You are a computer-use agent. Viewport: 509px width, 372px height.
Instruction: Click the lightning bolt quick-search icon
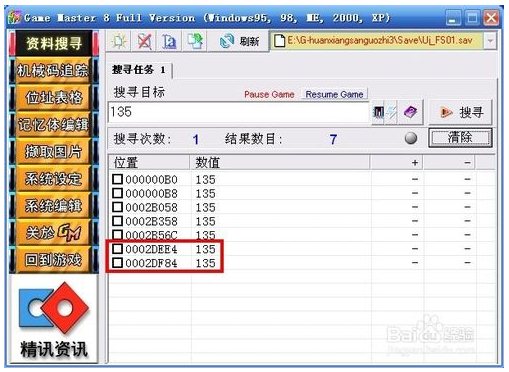point(391,112)
